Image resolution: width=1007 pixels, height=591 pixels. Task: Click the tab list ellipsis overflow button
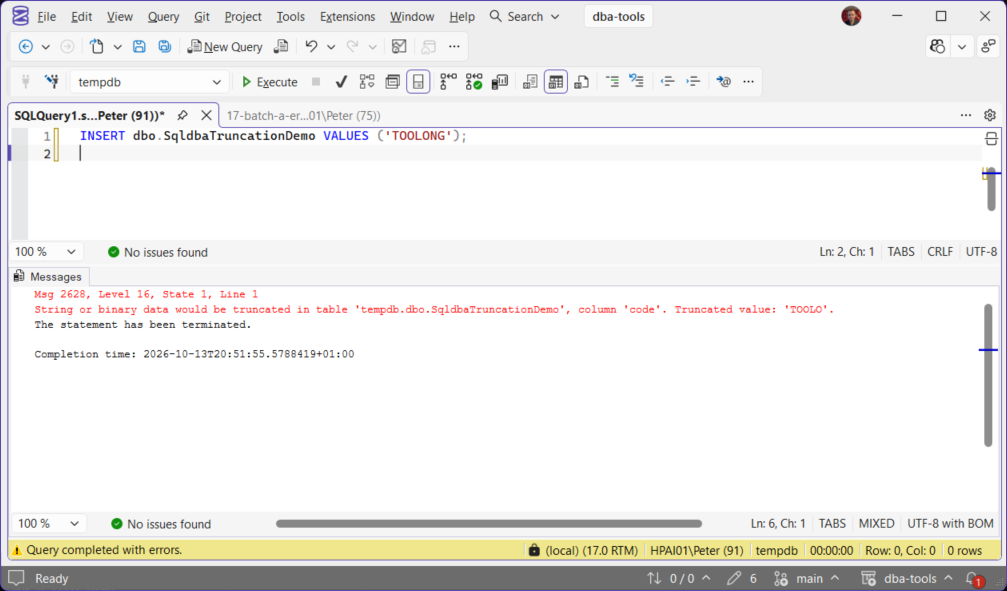click(x=966, y=115)
